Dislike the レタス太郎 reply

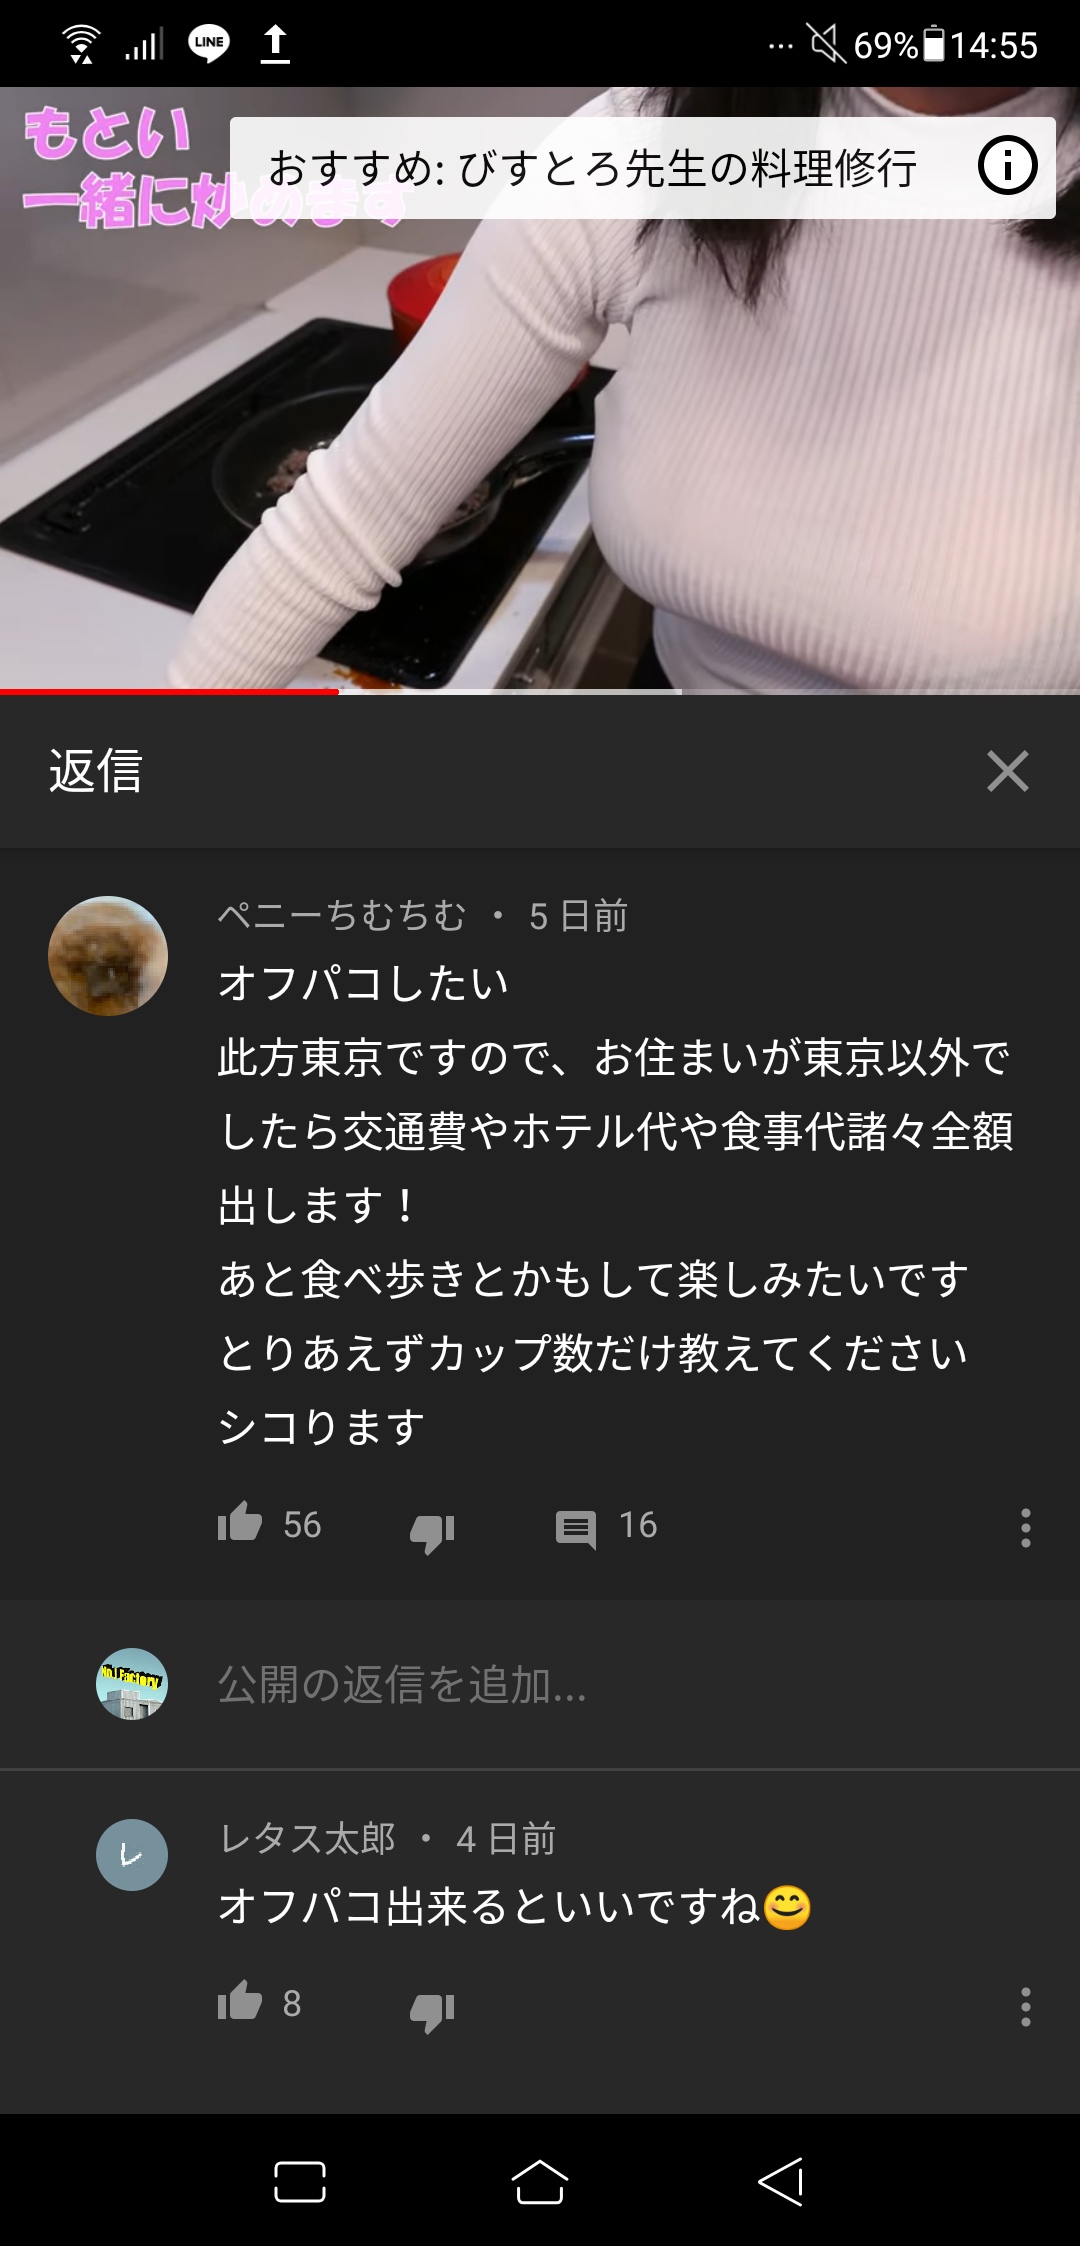(432, 2010)
